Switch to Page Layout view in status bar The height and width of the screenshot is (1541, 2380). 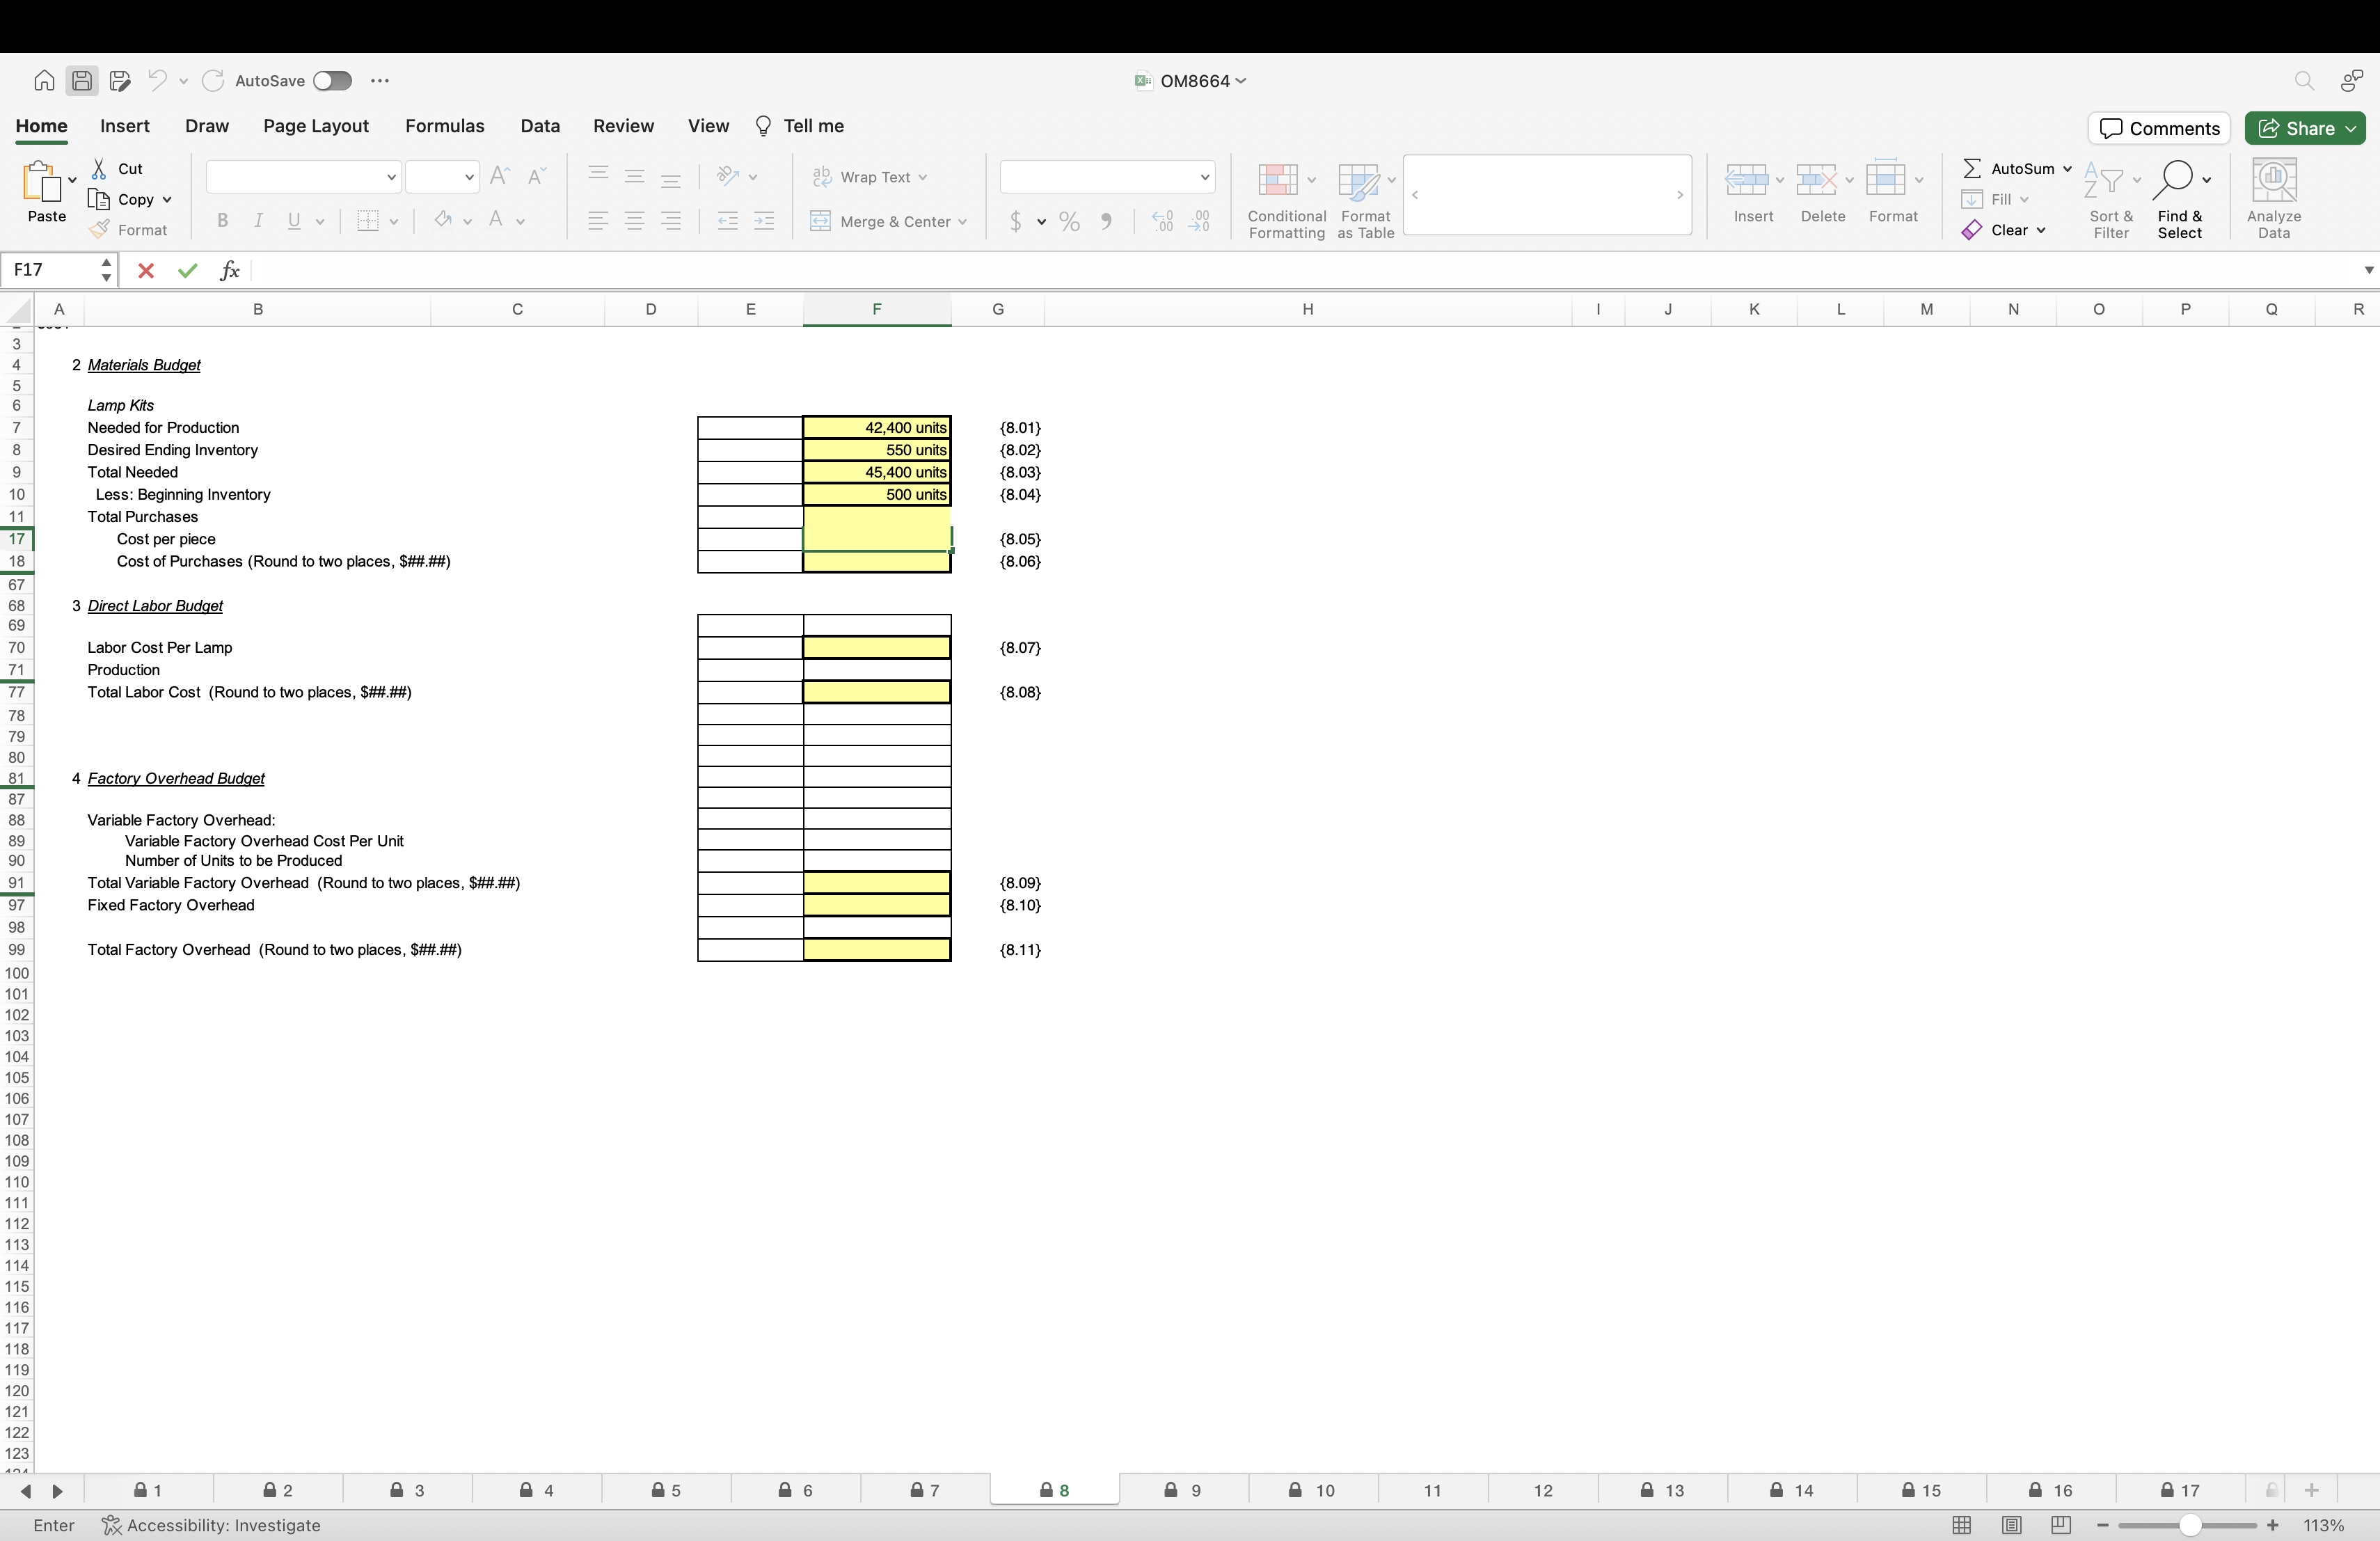pyautogui.click(x=2012, y=1525)
